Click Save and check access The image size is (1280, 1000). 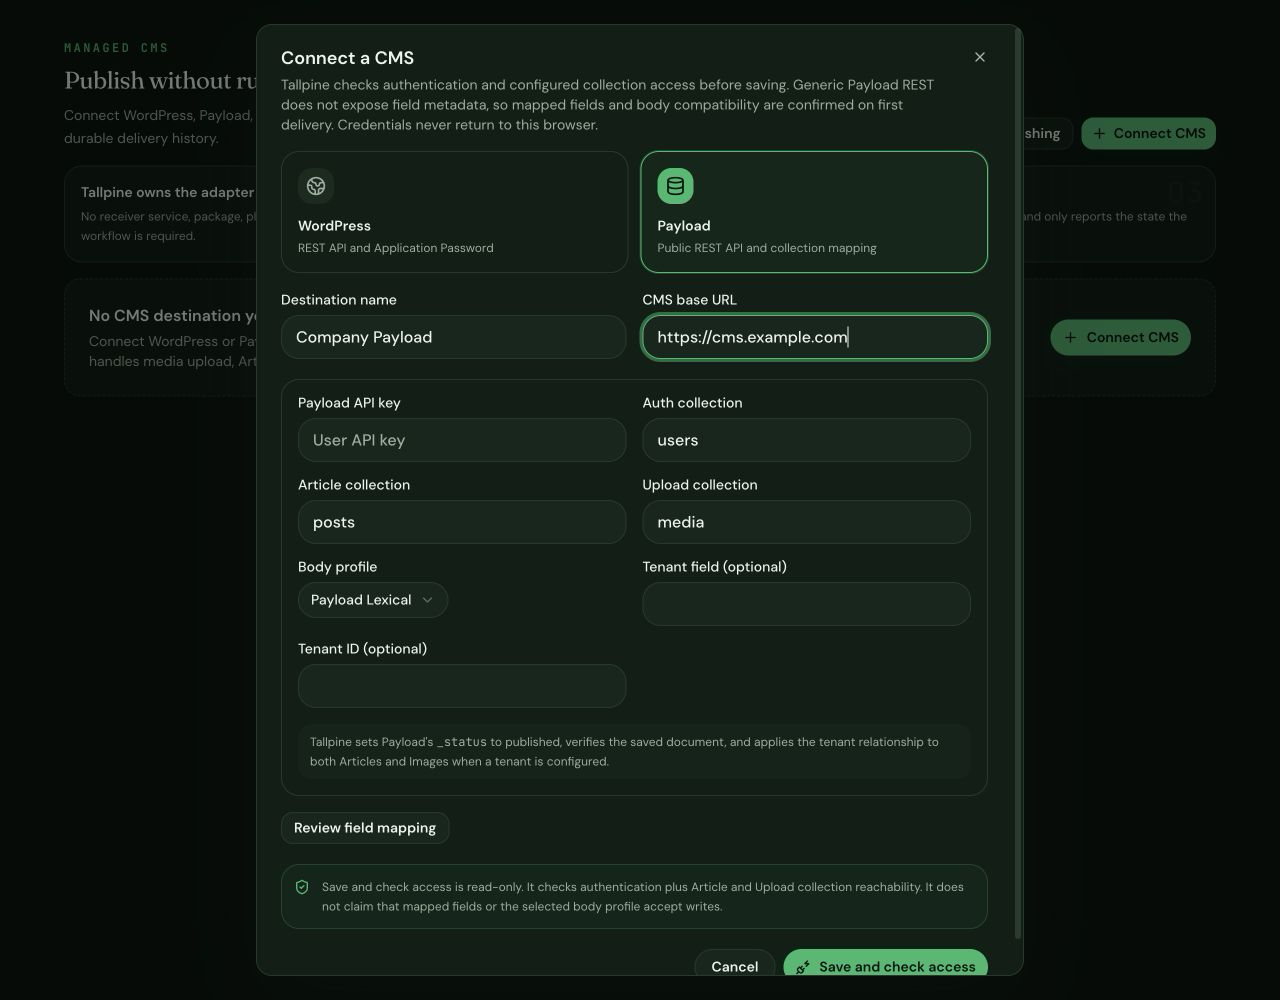click(x=886, y=964)
